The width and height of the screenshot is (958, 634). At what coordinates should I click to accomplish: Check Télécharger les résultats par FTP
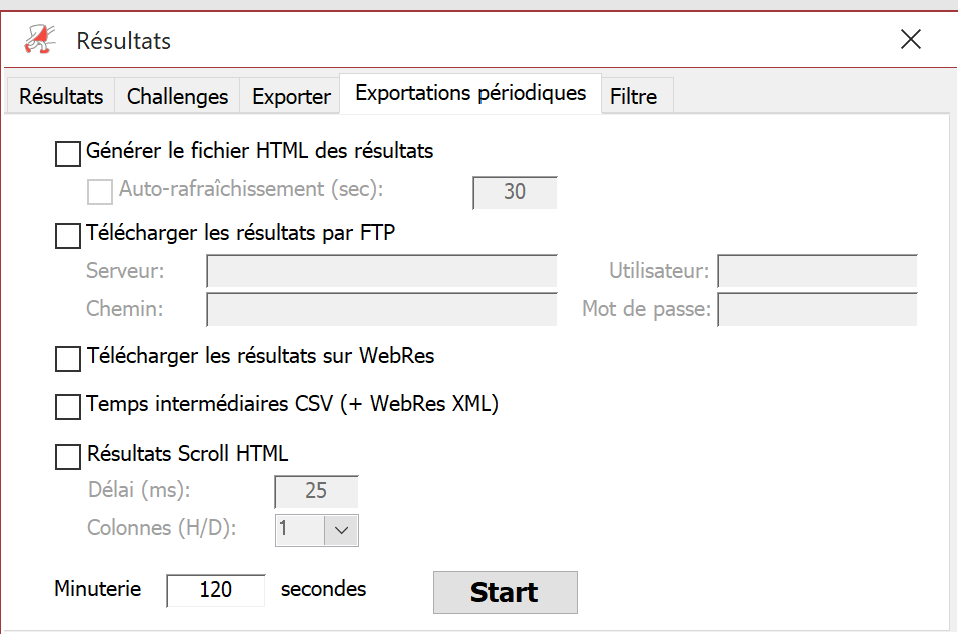[x=68, y=235]
